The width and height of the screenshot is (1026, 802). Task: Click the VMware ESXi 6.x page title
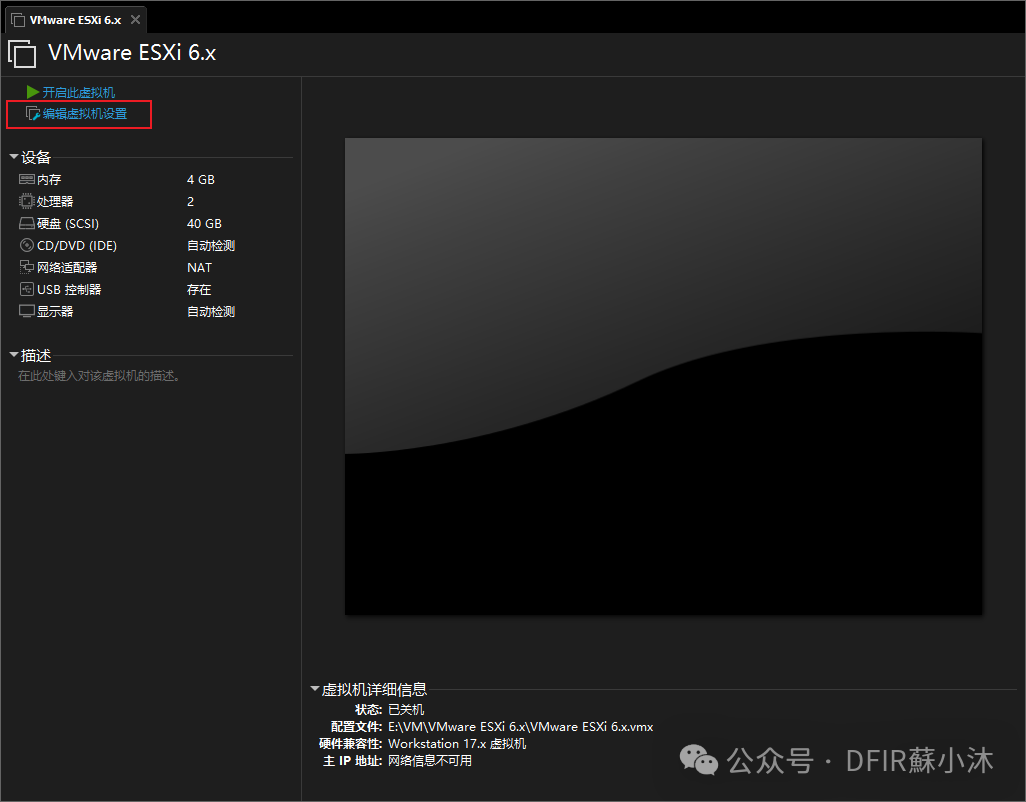tap(132, 52)
